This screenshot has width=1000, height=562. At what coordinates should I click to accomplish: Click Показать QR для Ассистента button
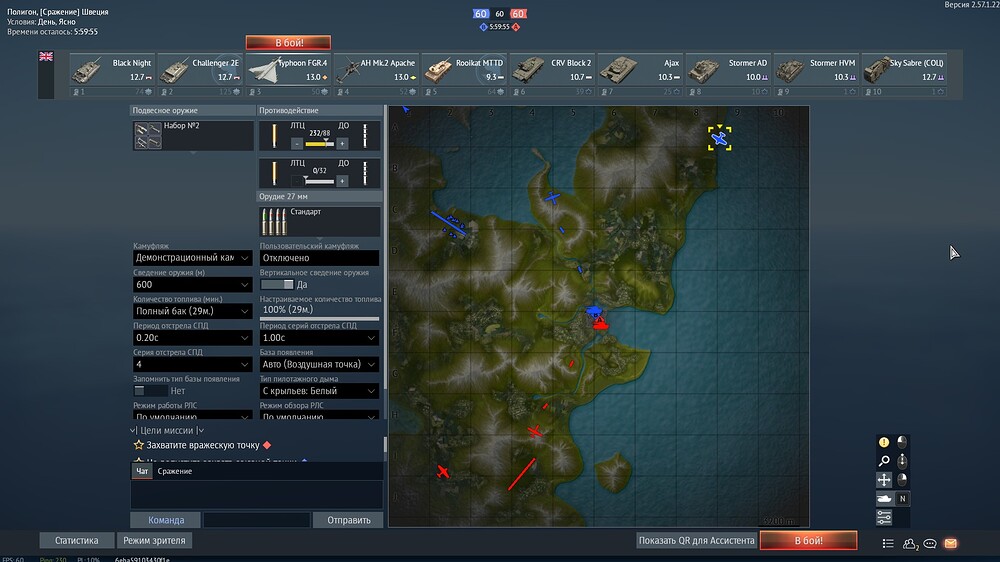pyautogui.click(x=696, y=540)
